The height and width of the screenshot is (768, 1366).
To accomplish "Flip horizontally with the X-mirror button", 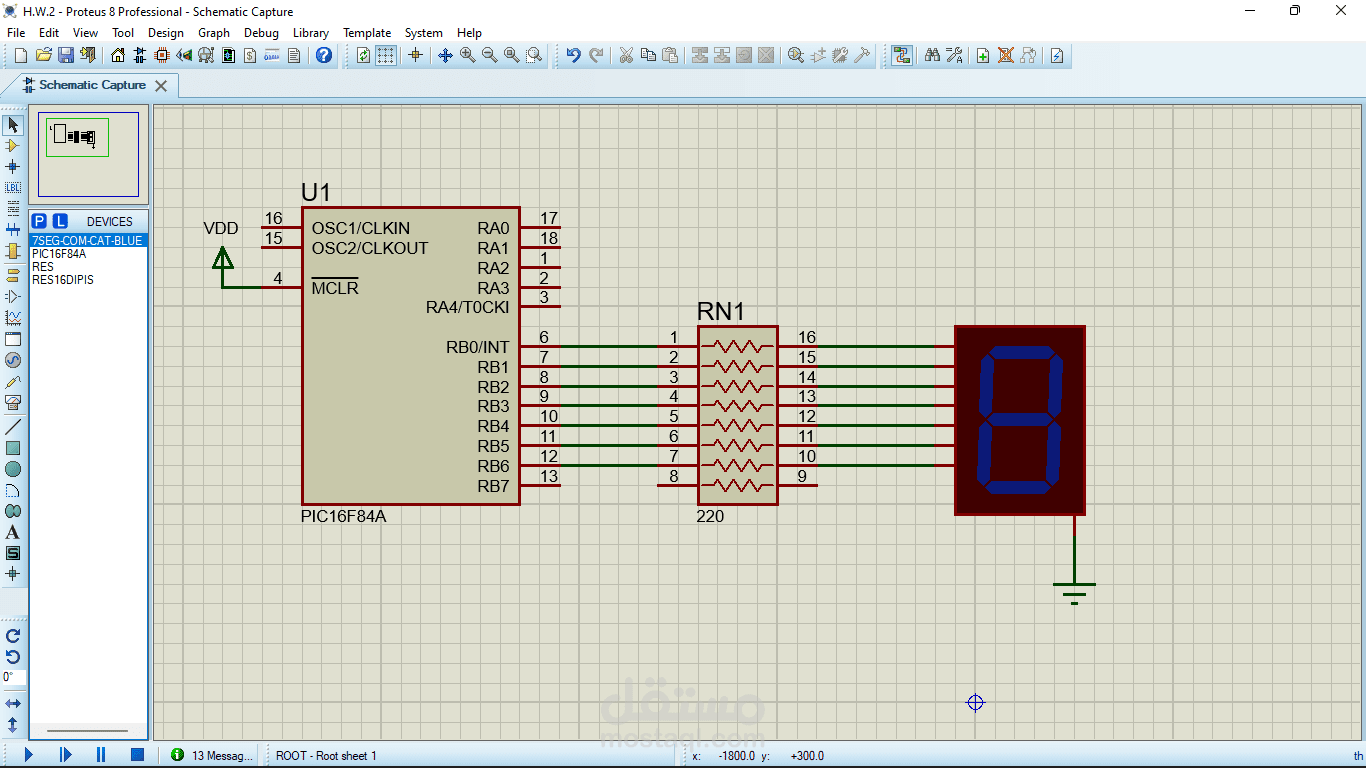I will point(13,704).
